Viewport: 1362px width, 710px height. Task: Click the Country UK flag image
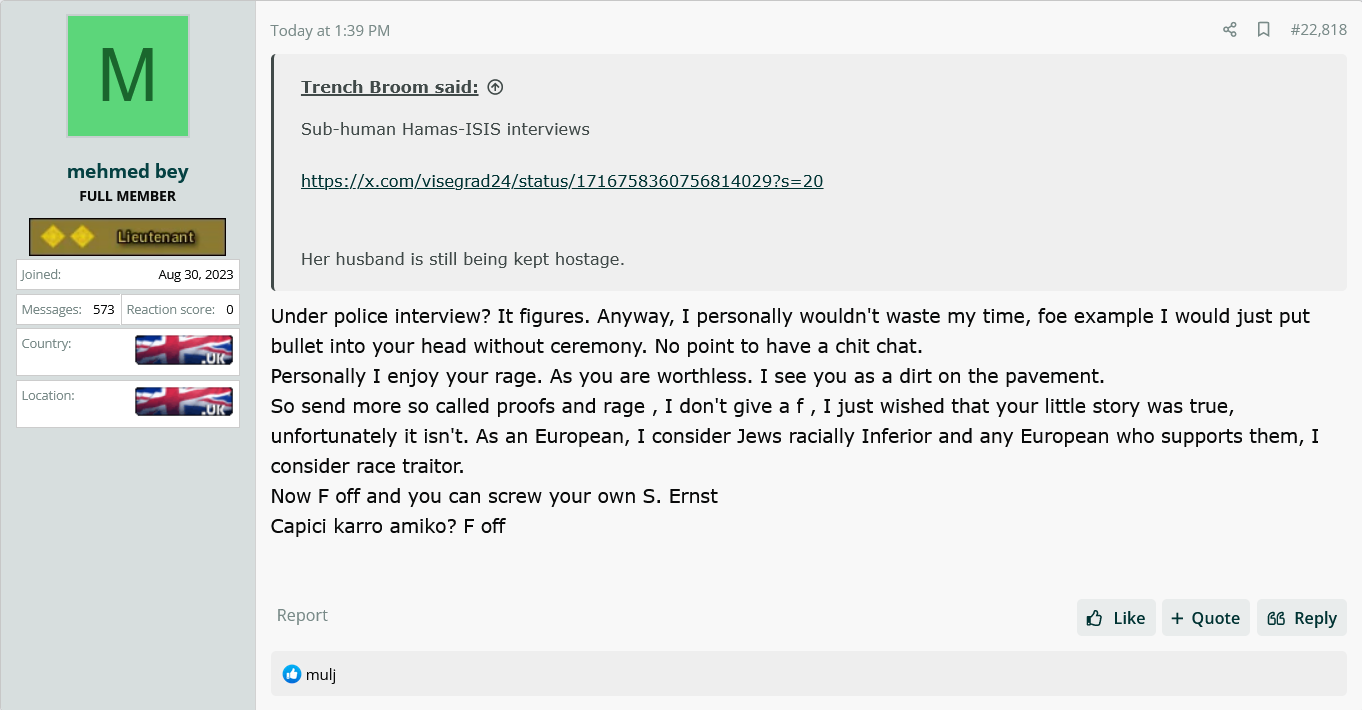[x=184, y=350]
